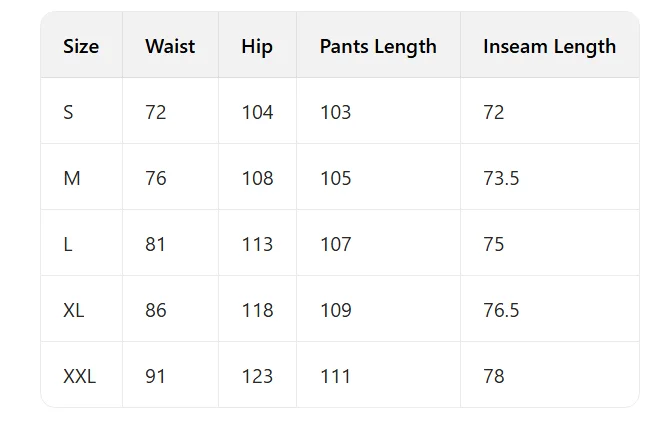Click pants length value 107
The image size is (664, 425).
click(336, 244)
